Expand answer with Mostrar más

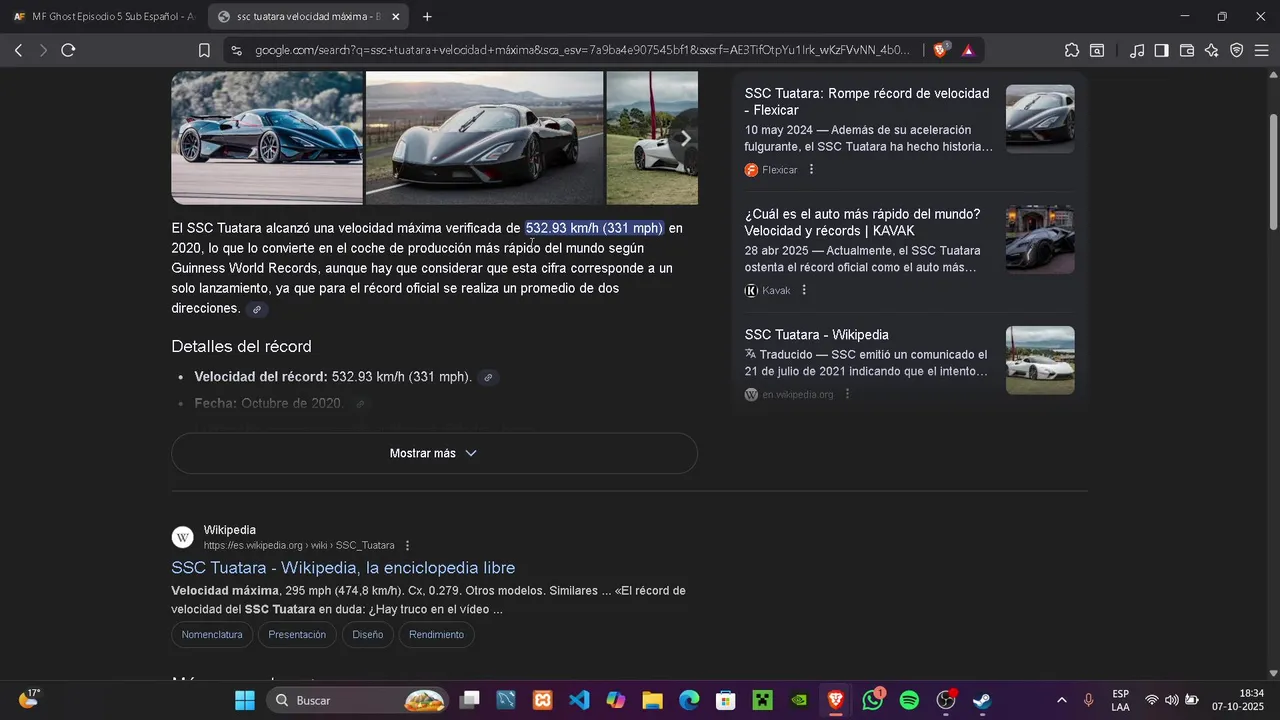[434, 453]
